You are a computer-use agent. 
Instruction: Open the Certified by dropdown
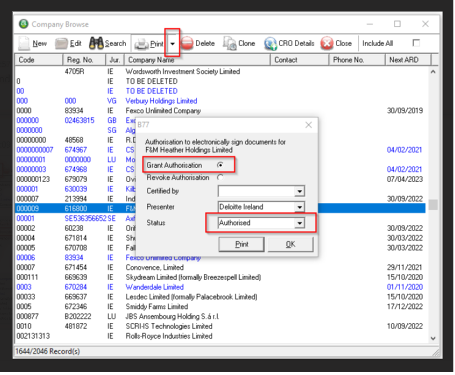click(300, 191)
